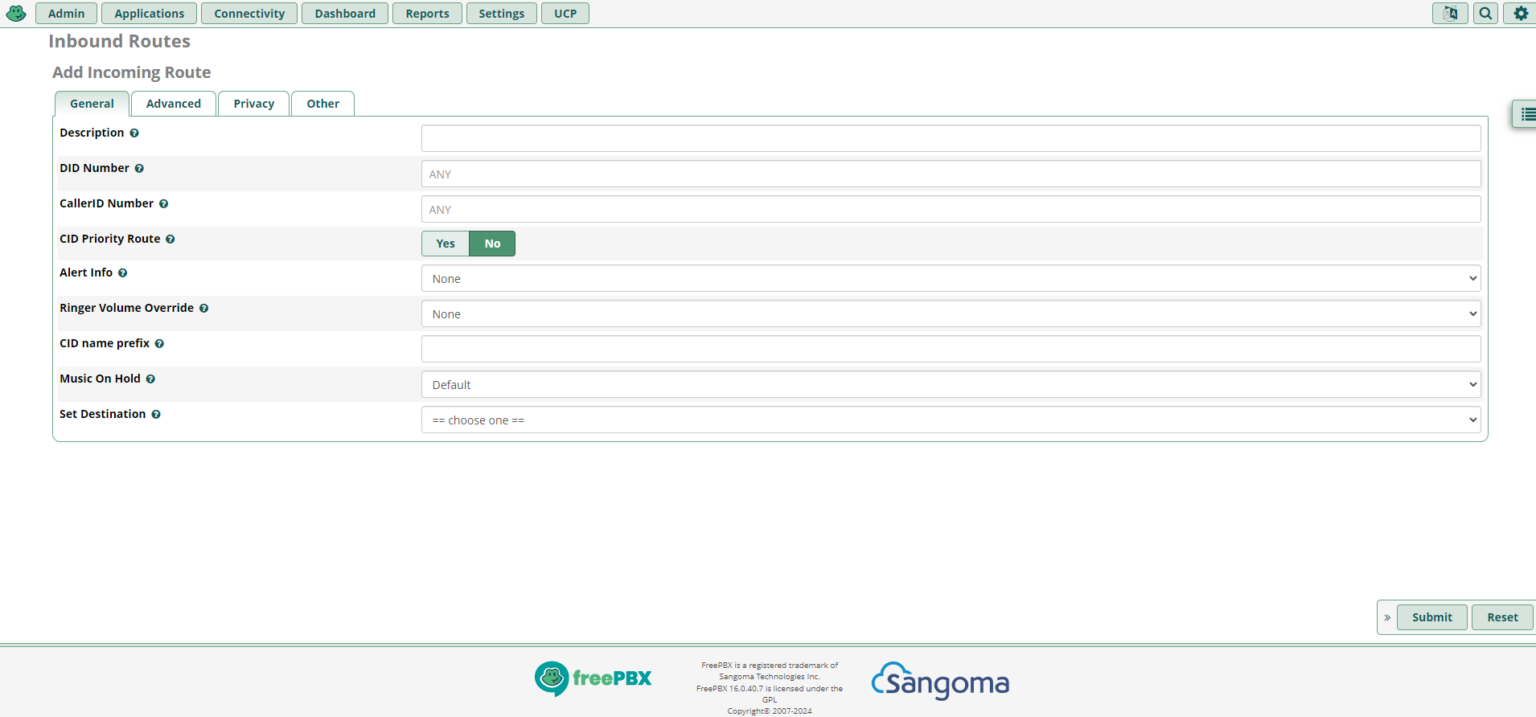Image resolution: width=1536 pixels, height=717 pixels.
Task: Open the Alert Info dropdown
Action: 950,278
